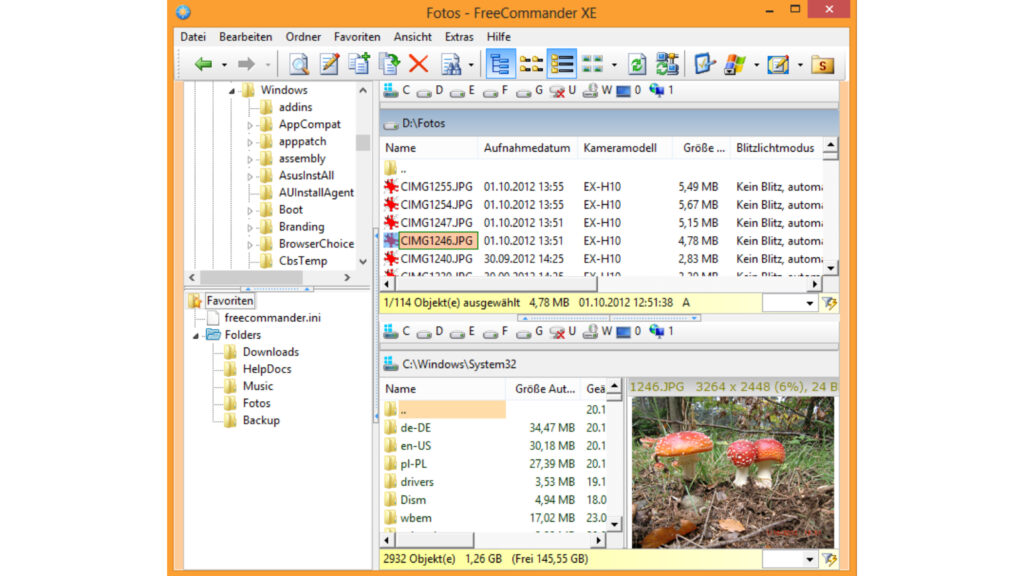Click the Move files icon
Image resolution: width=1024 pixels, height=576 pixels.
390,64
